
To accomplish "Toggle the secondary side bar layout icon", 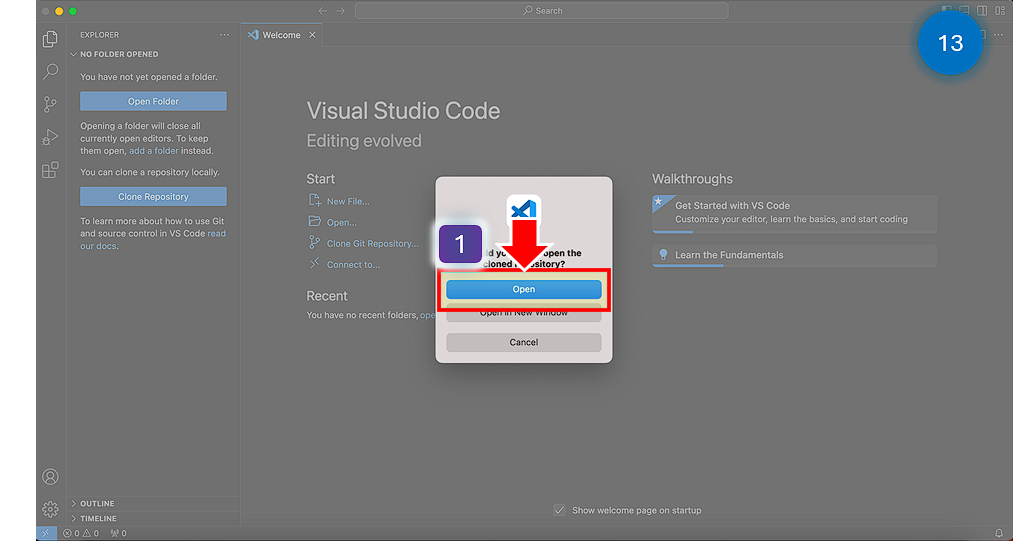I will [981, 11].
